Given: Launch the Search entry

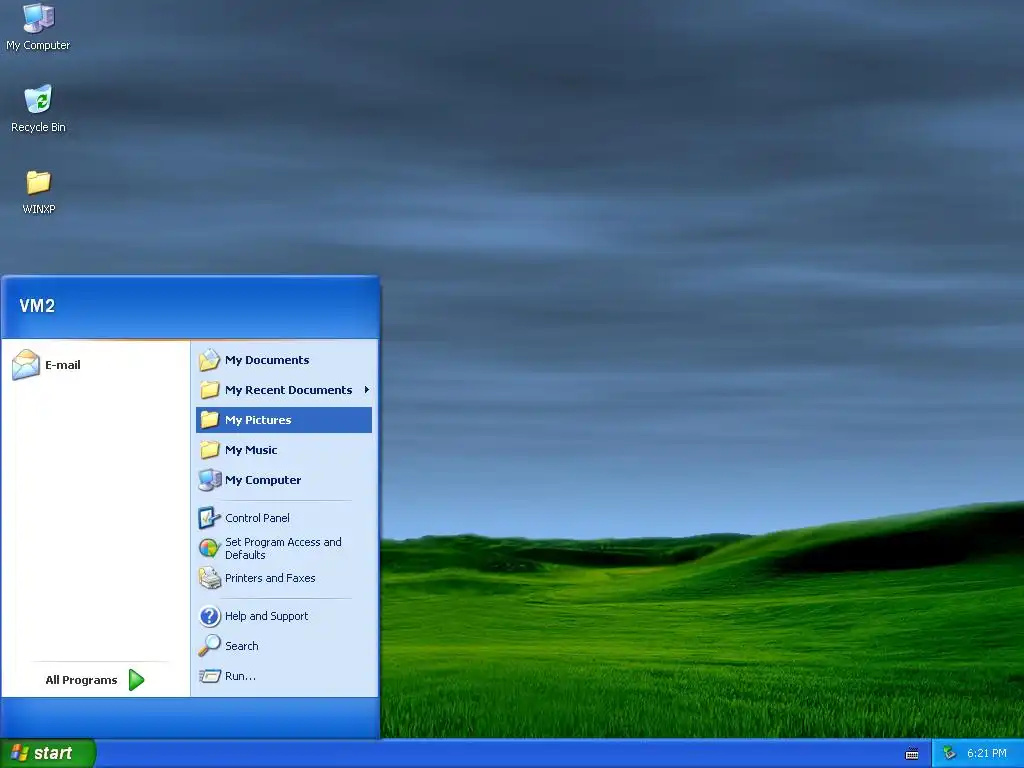Looking at the screenshot, I should click(283, 646).
